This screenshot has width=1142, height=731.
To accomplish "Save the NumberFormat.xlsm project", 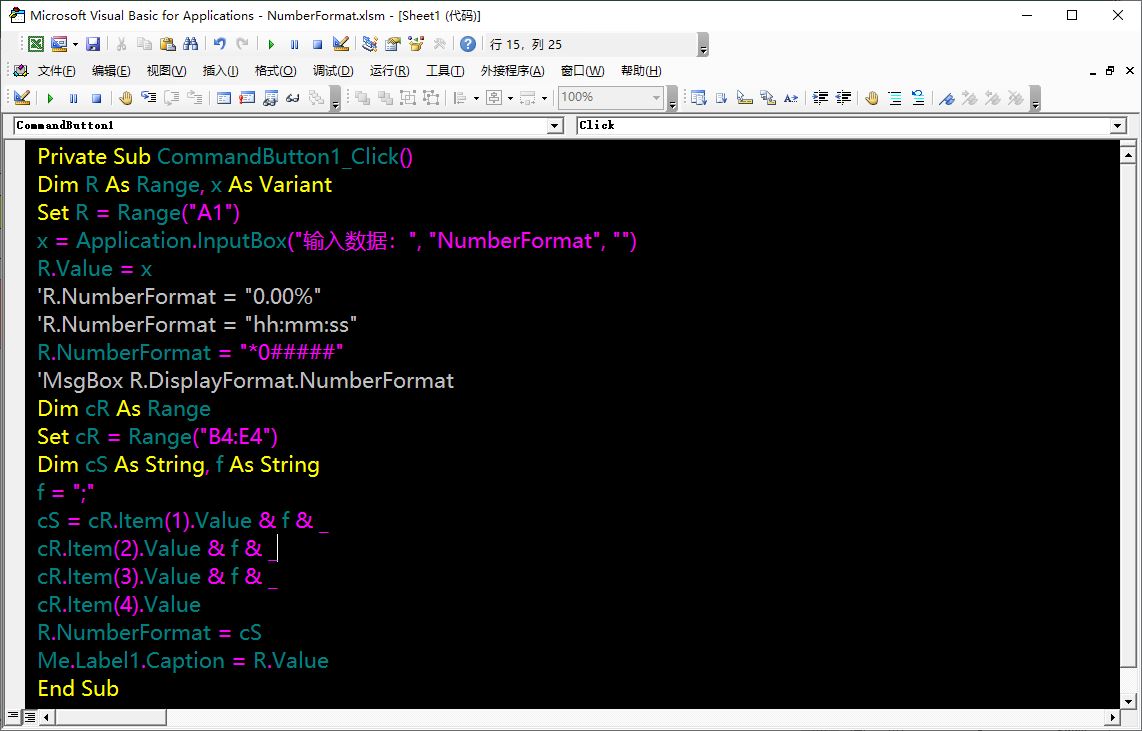I will 92,44.
